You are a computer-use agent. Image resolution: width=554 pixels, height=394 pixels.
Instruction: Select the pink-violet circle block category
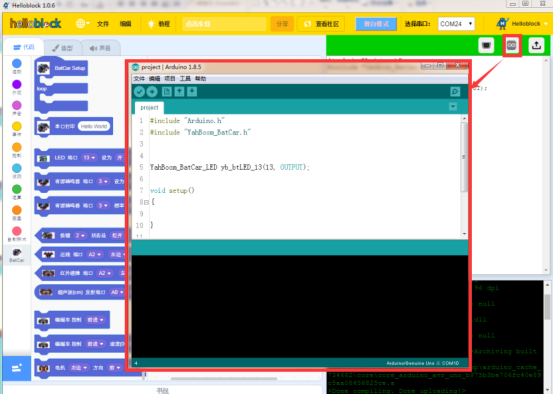[17, 105]
